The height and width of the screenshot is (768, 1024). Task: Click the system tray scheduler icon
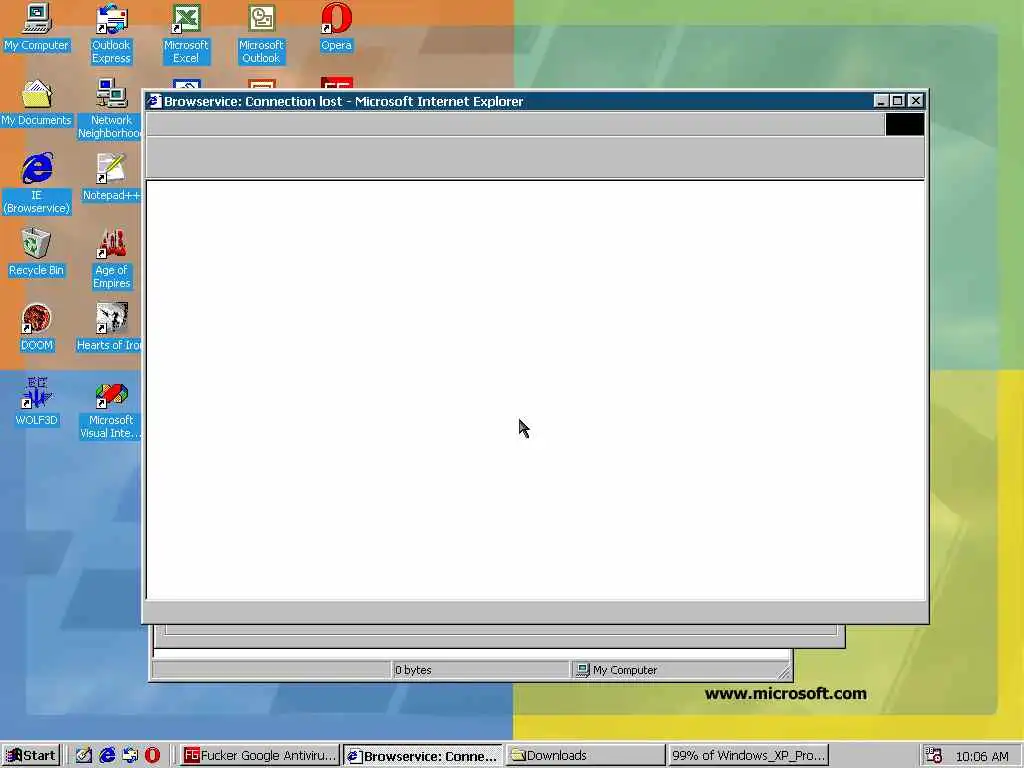point(934,756)
